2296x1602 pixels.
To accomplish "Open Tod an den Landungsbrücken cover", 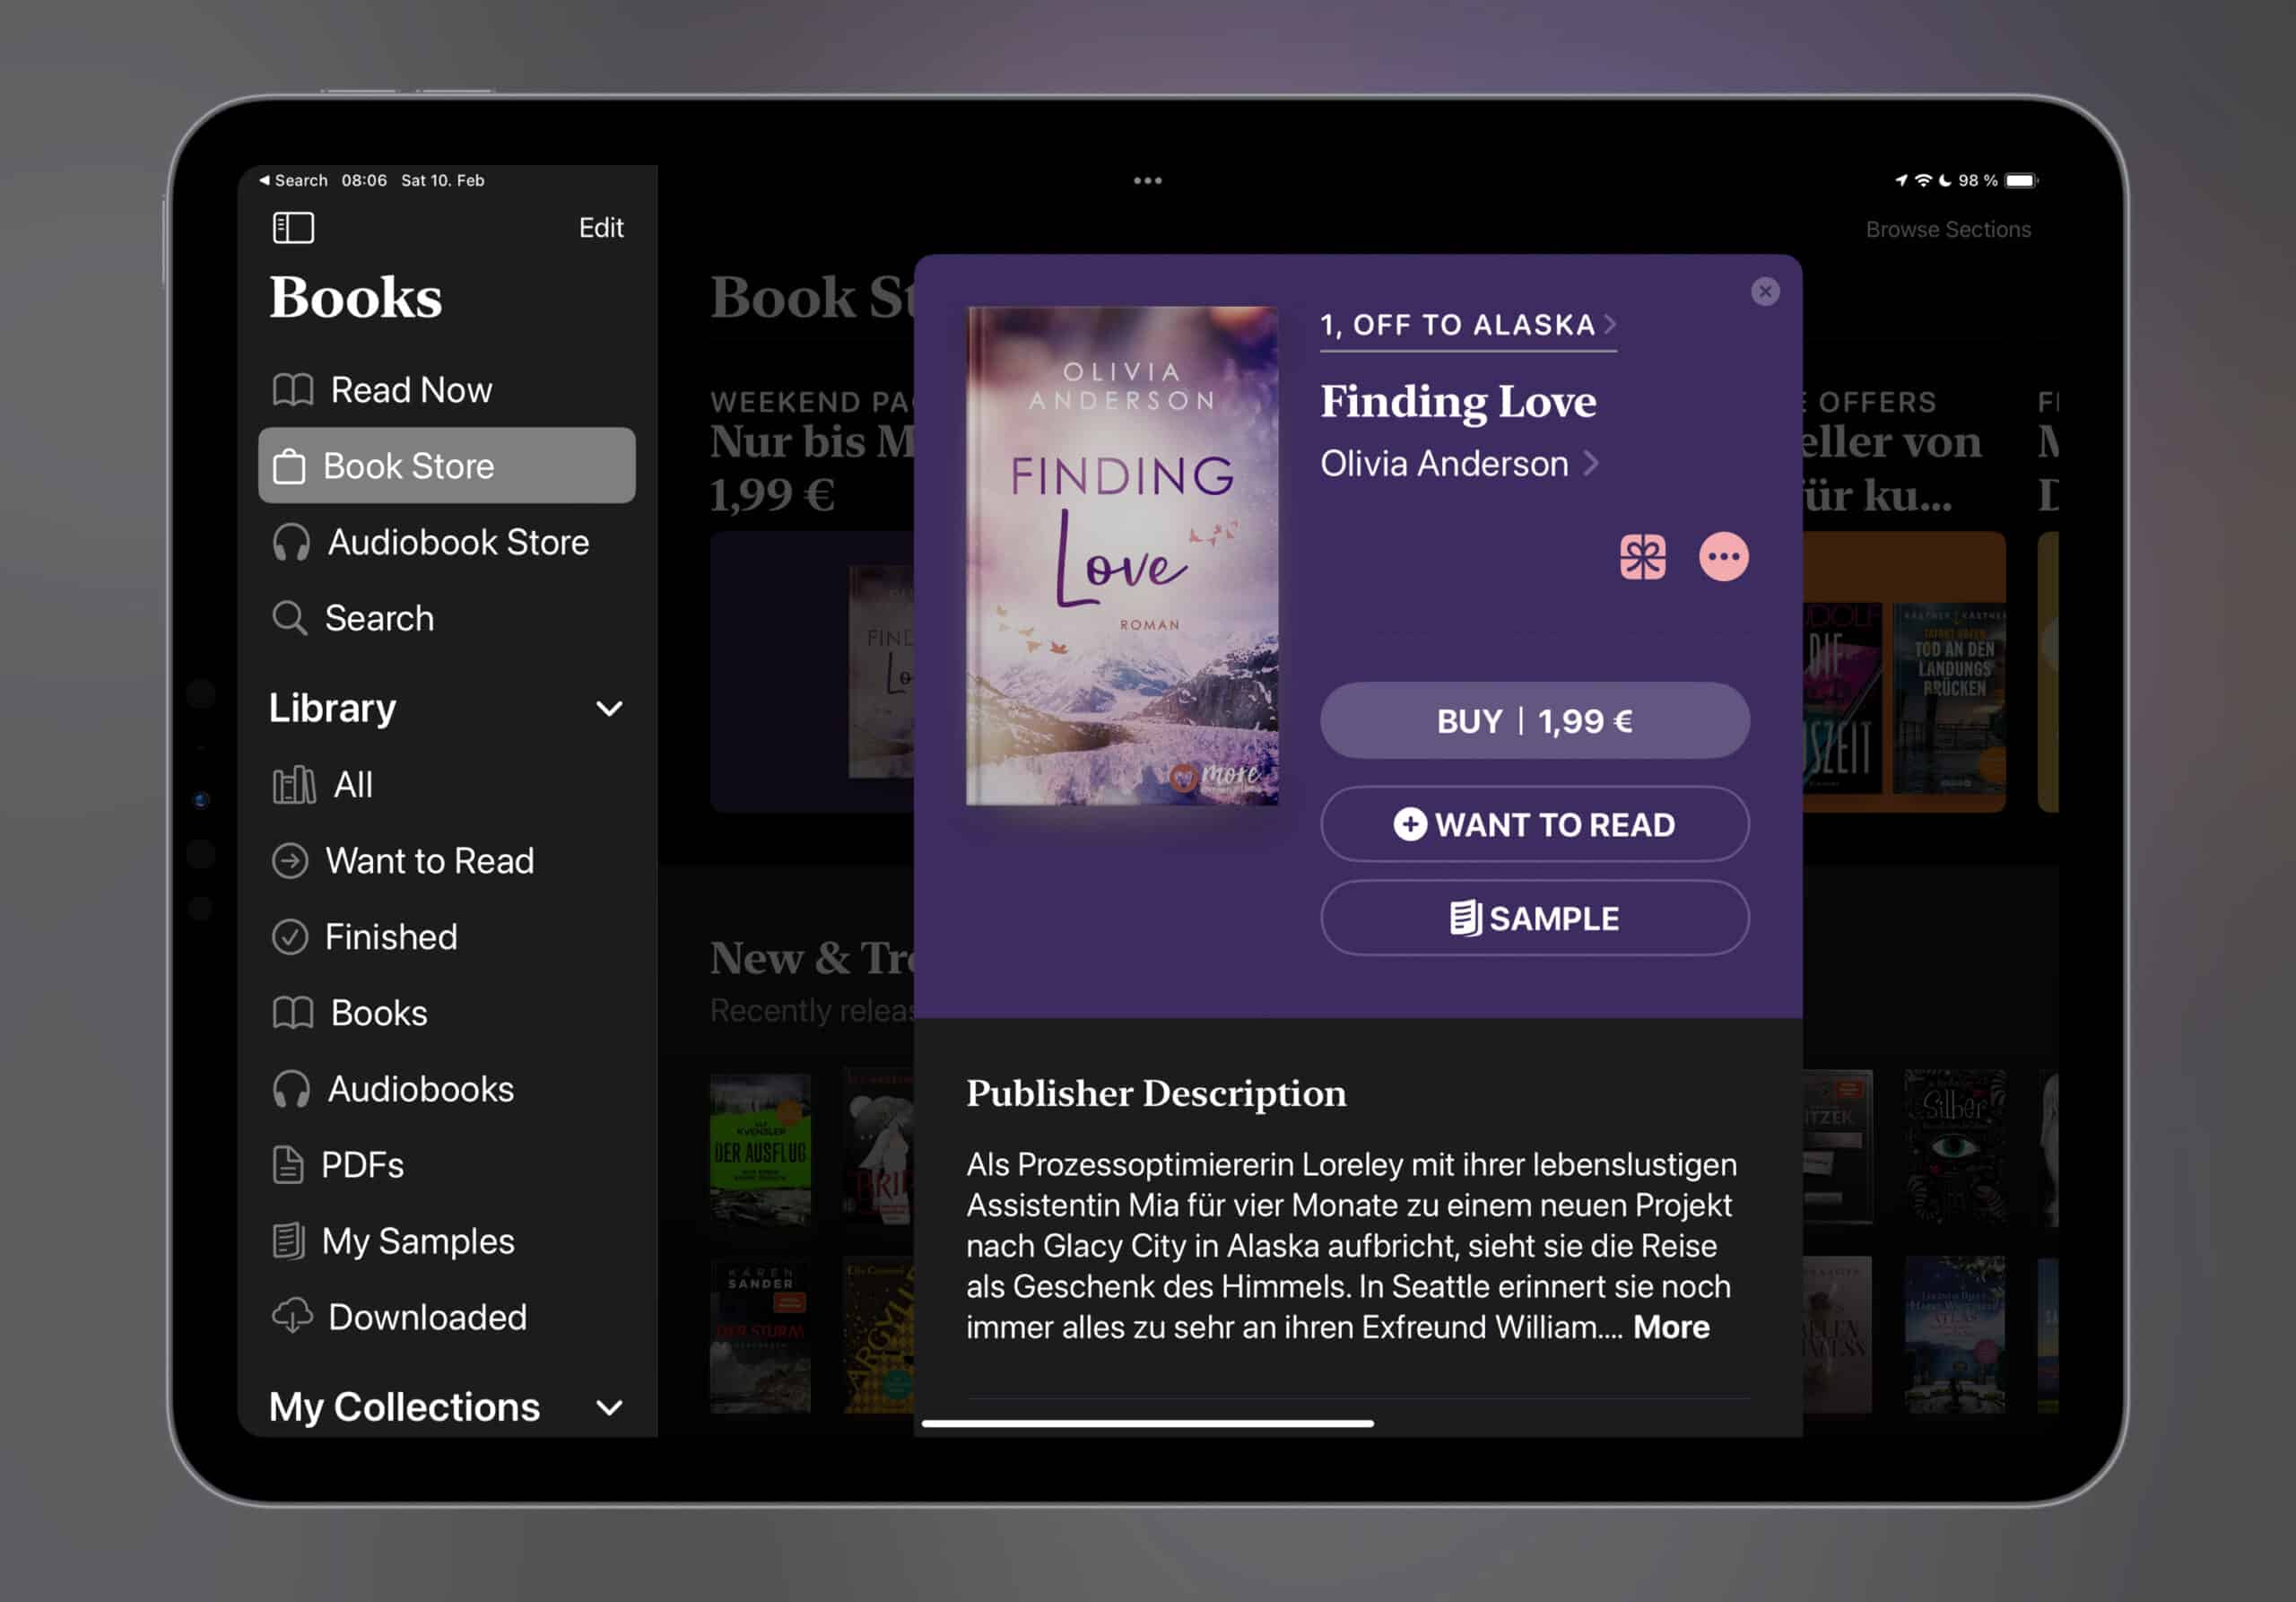I will [1948, 698].
